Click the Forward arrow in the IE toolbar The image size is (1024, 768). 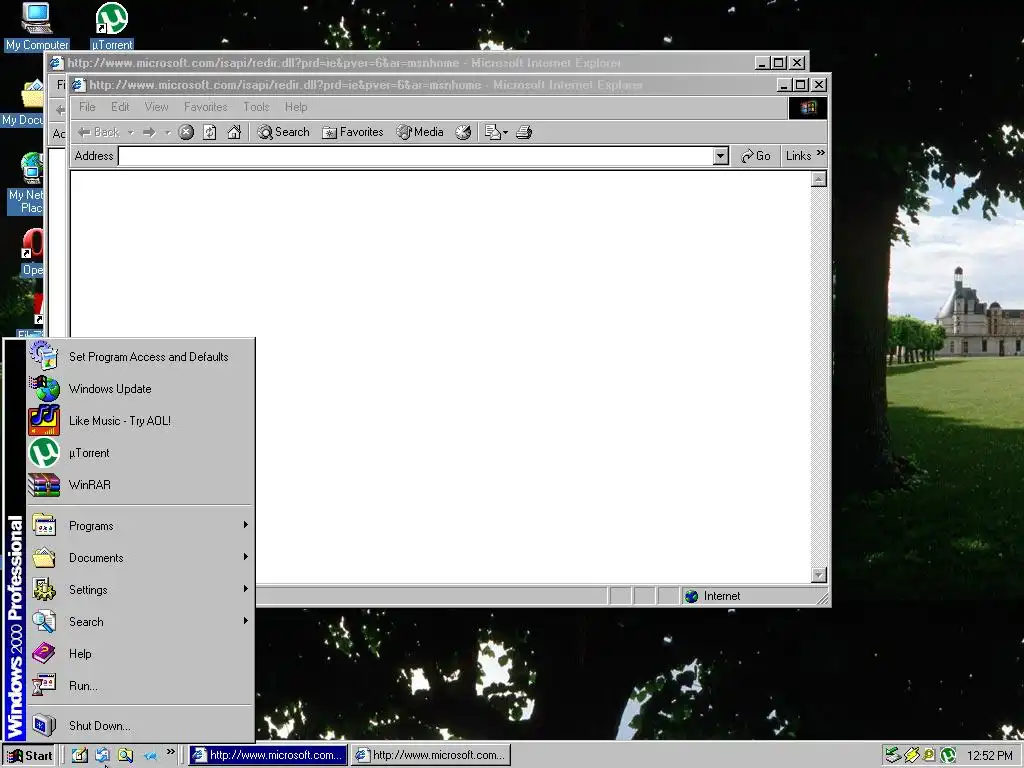point(150,132)
